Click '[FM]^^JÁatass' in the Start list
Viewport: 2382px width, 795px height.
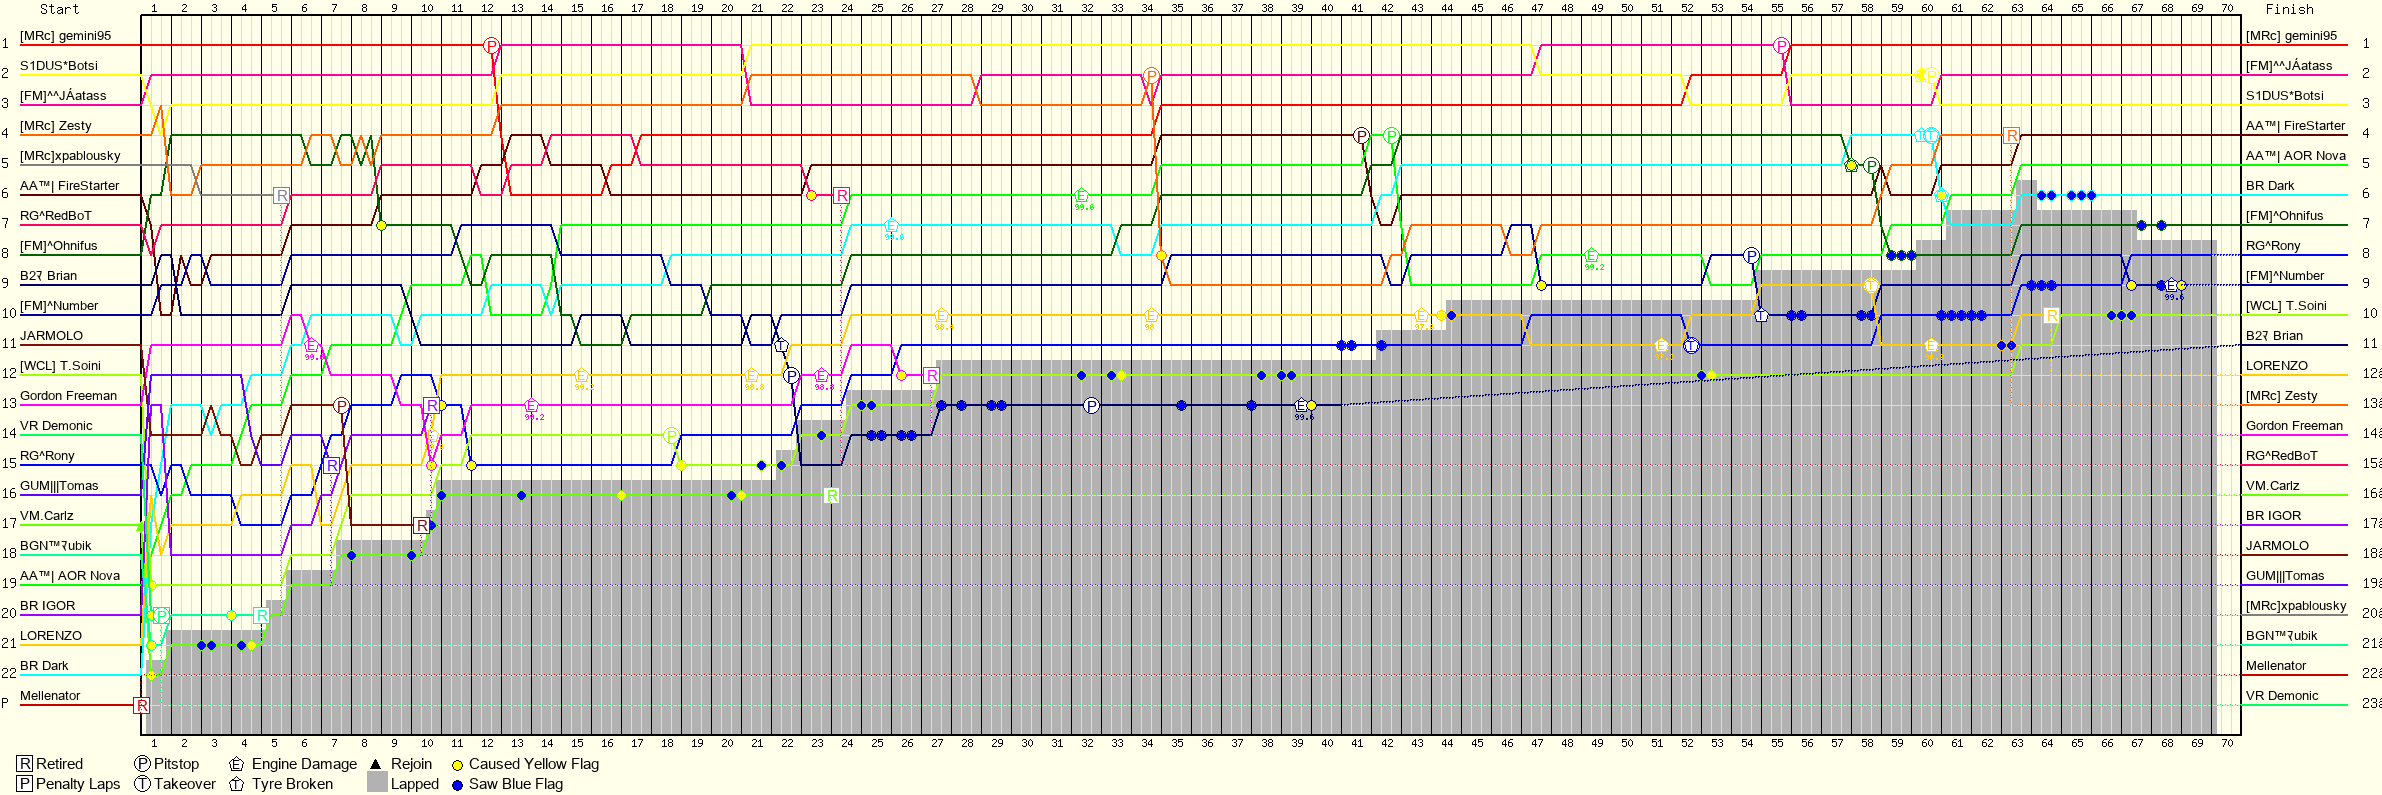(63, 96)
